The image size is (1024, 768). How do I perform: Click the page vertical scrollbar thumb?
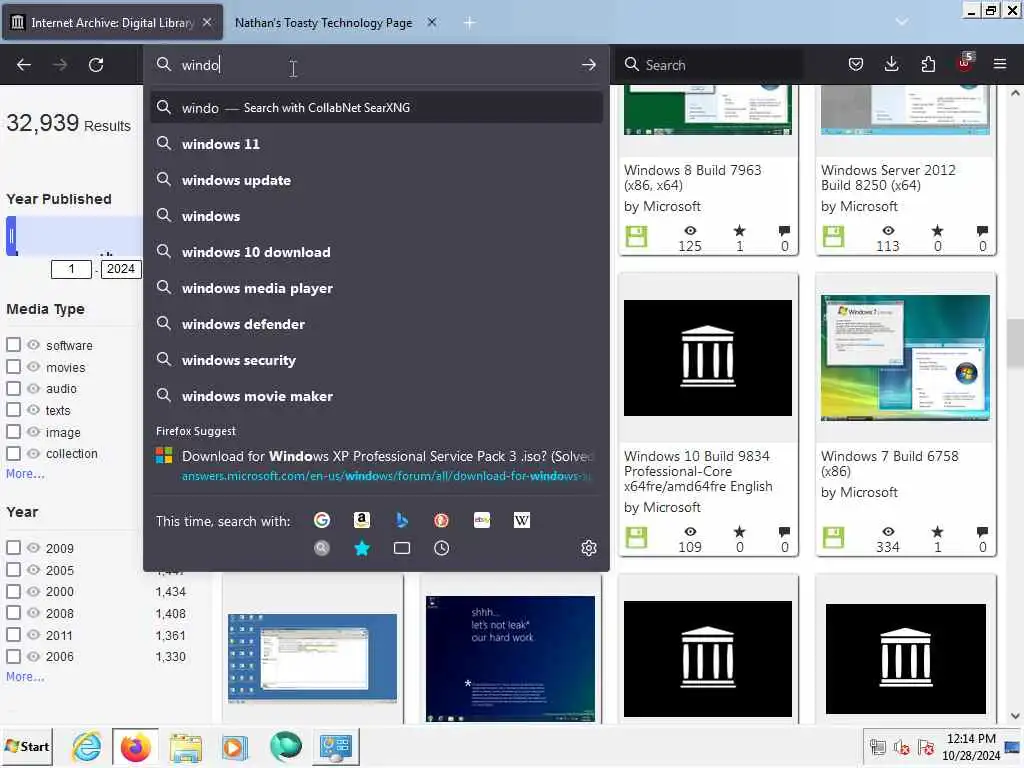[1015, 342]
